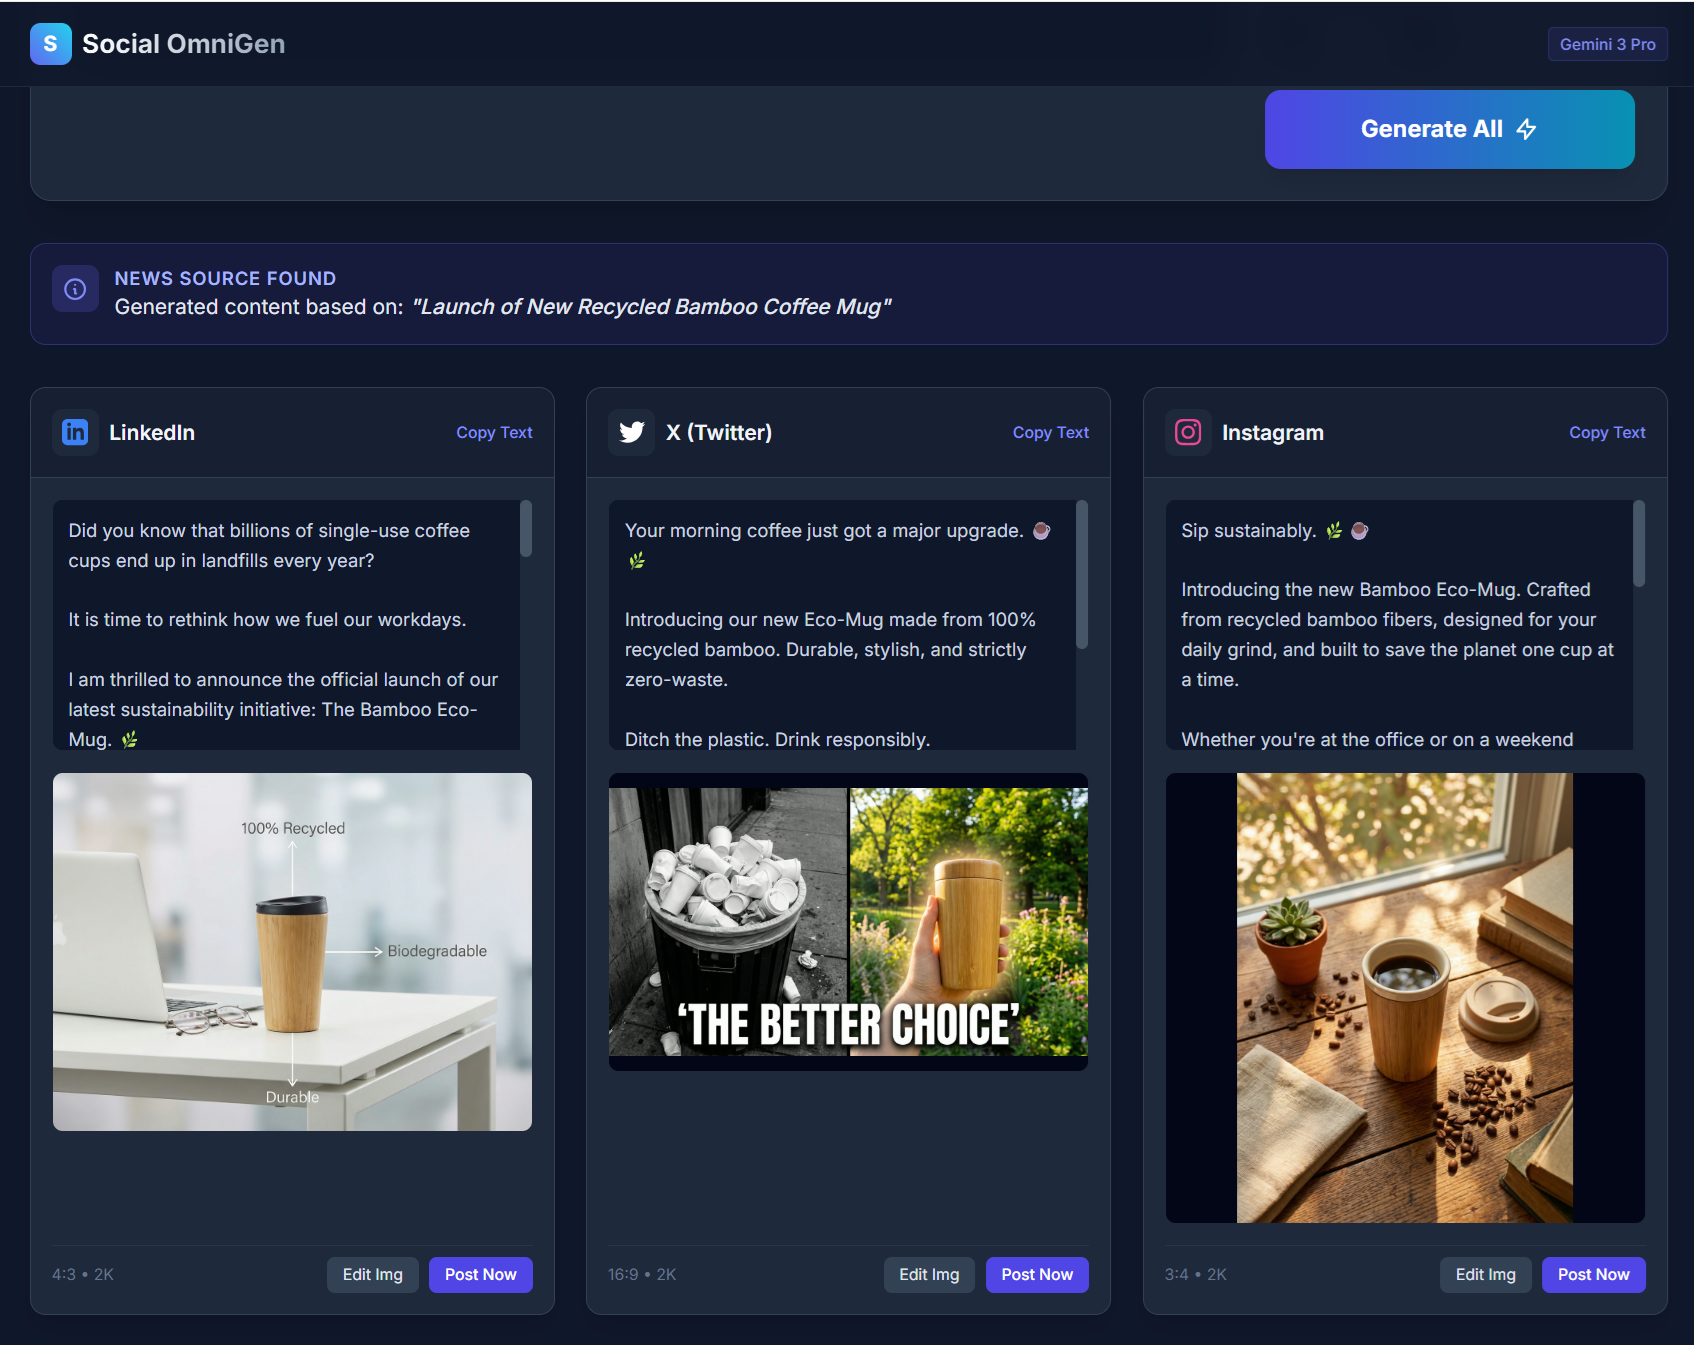Click inside the LinkedIn post text area
1694x1345 pixels.
[286, 625]
